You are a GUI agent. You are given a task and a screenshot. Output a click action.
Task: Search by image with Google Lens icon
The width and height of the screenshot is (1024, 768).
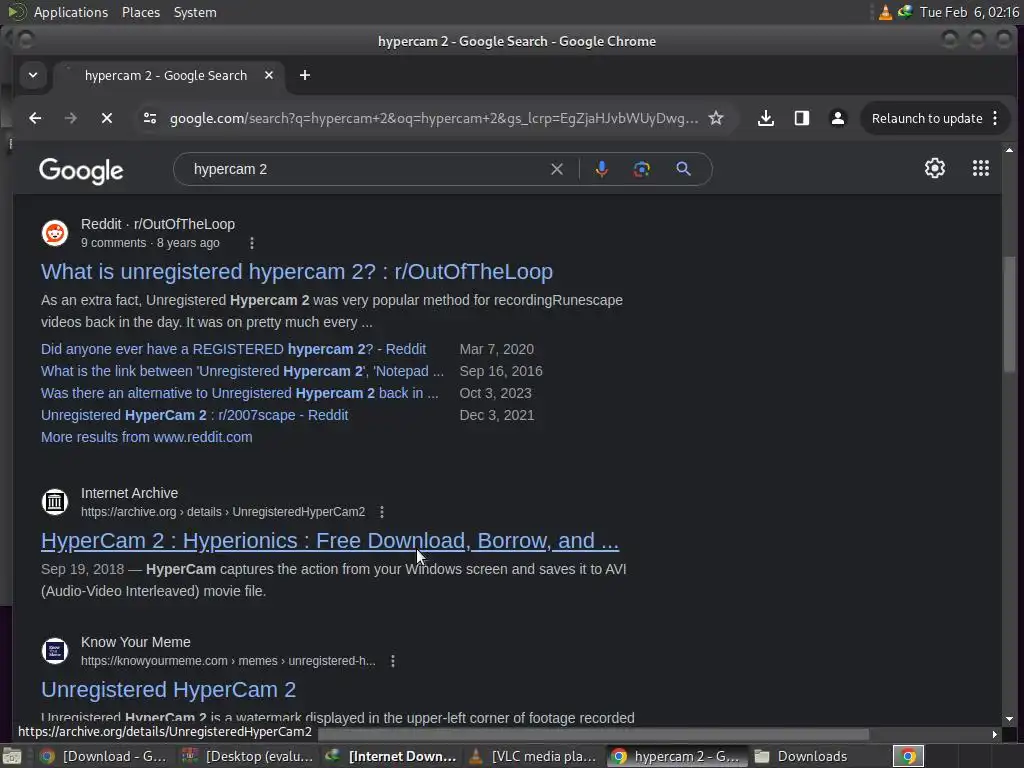click(x=642, y=169)
